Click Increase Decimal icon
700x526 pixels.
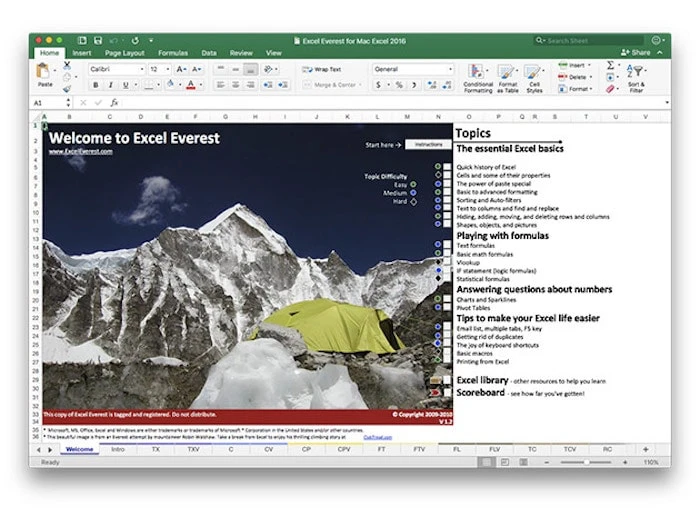(432, 84)
